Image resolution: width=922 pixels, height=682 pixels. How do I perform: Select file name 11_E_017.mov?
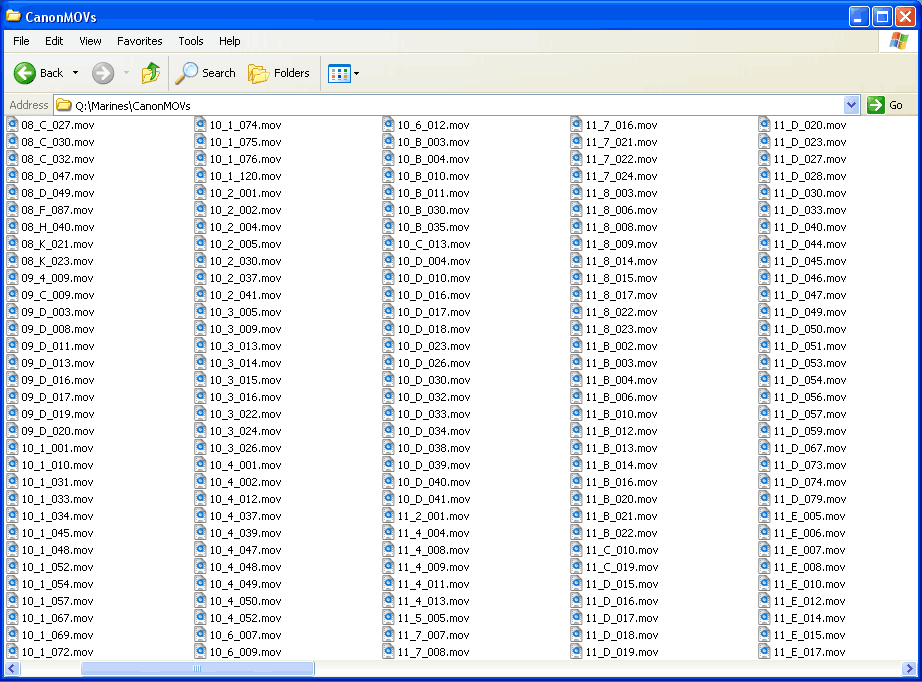click(810, 652)
